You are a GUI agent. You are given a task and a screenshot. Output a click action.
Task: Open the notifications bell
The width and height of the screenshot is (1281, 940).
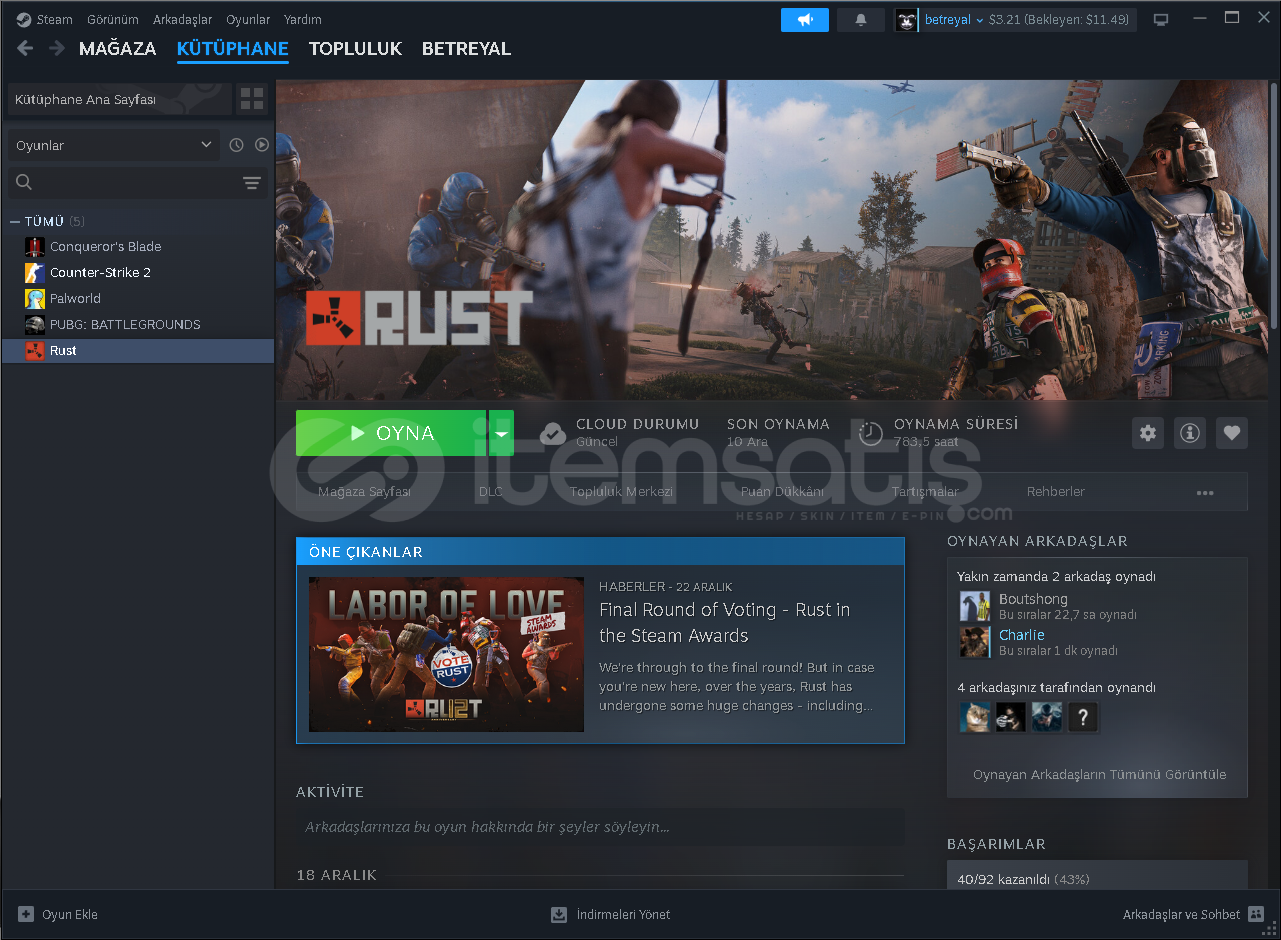861,20
